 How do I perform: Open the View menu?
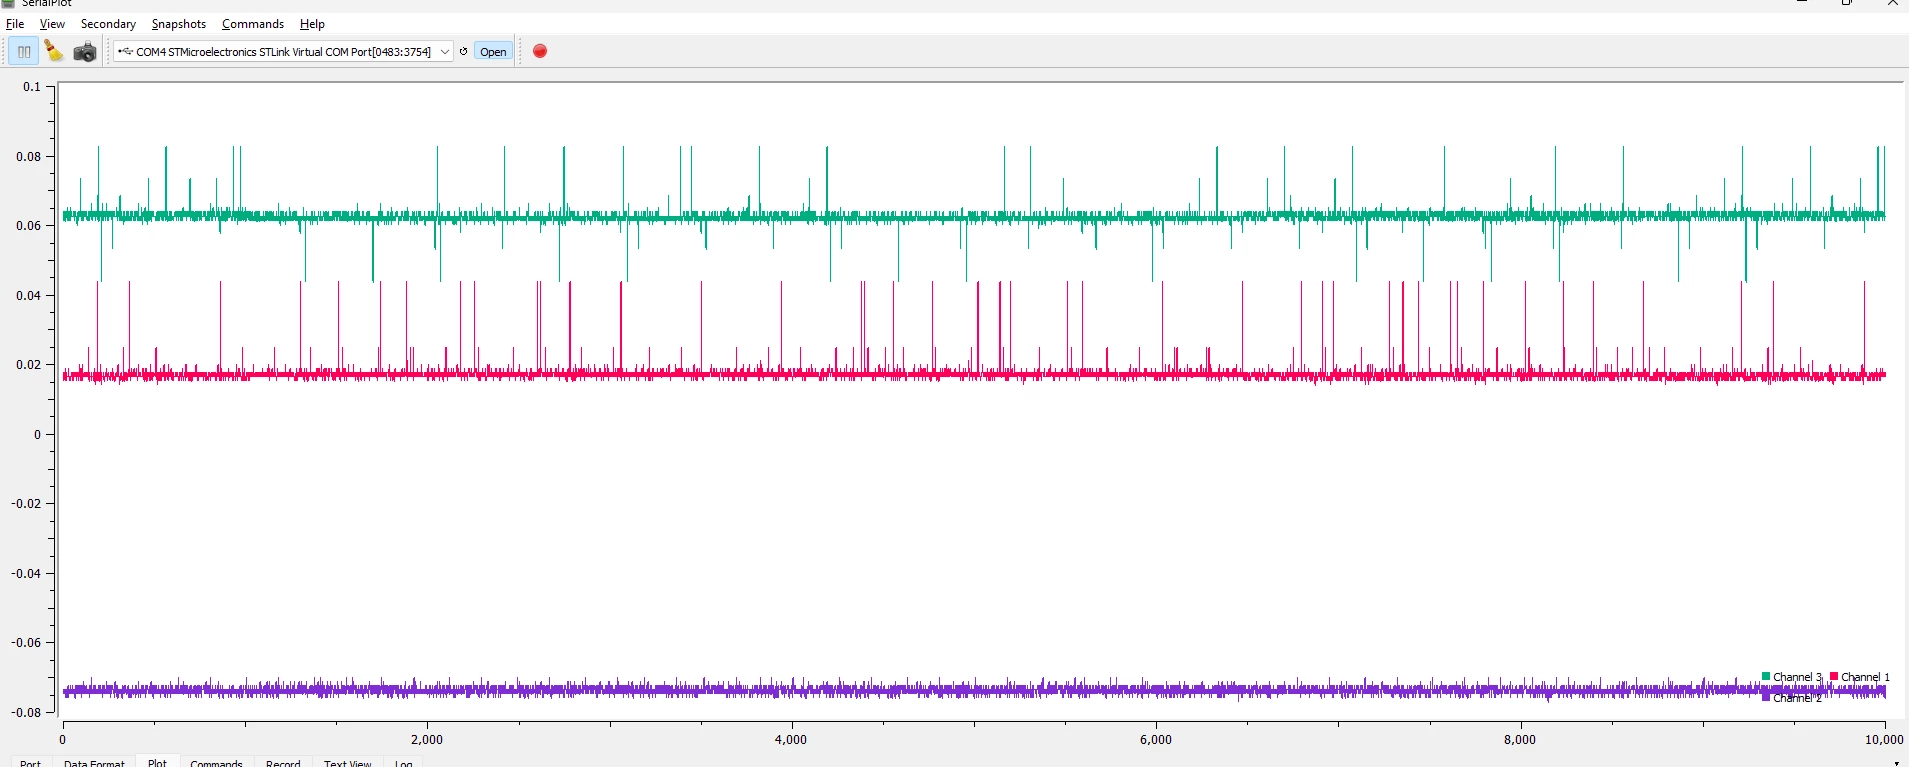[52, 24]
